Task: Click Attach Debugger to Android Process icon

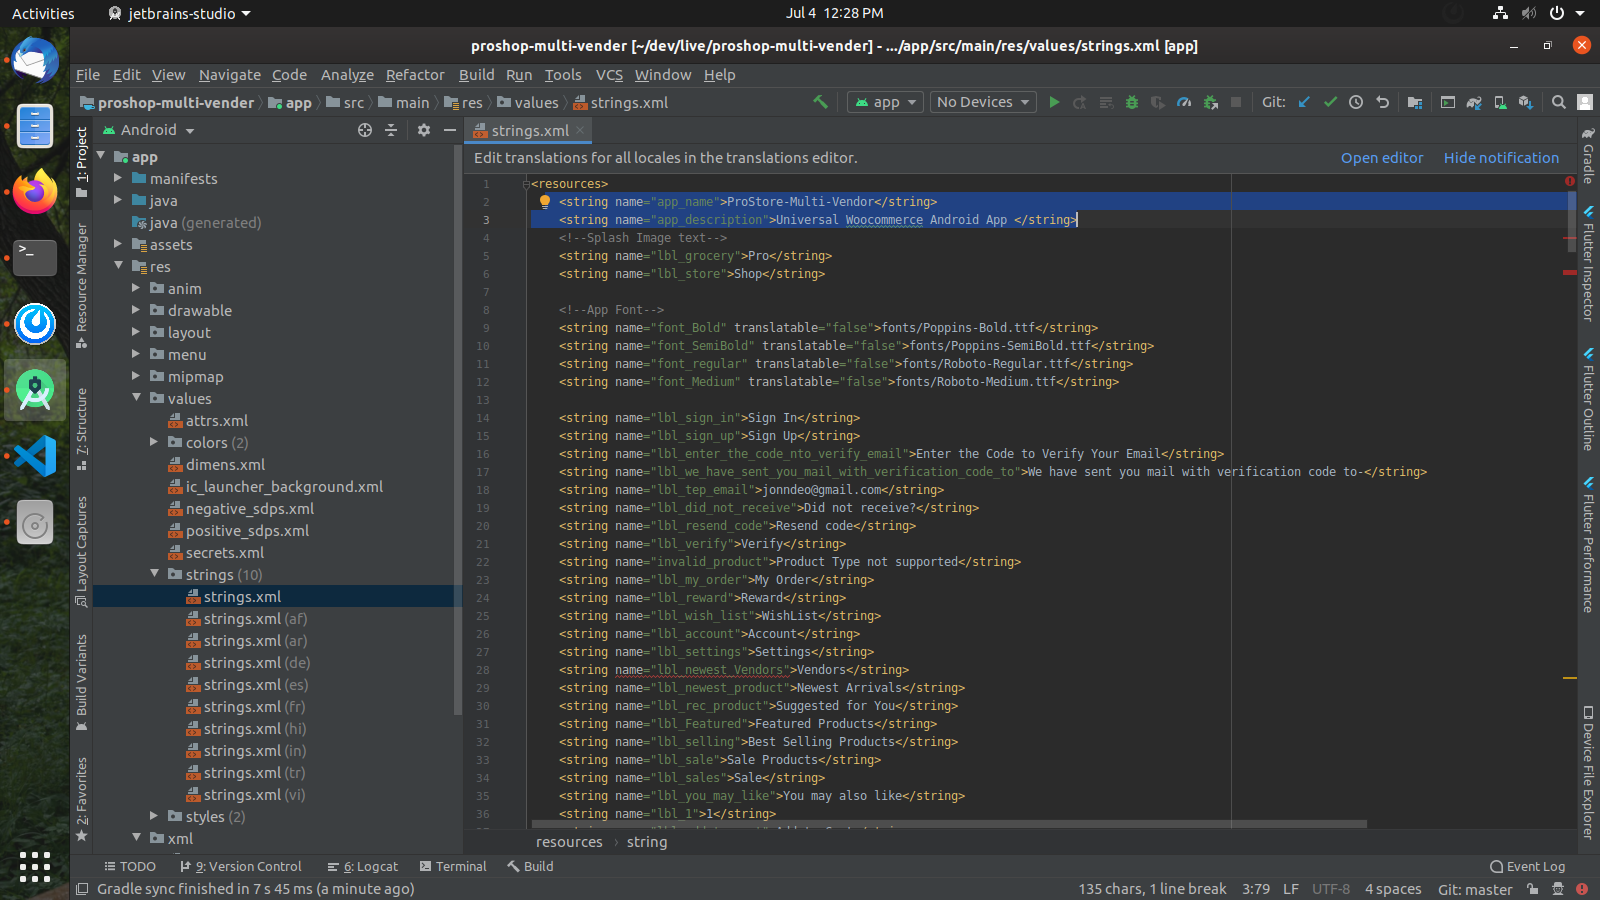Action: coord(1210,102)
